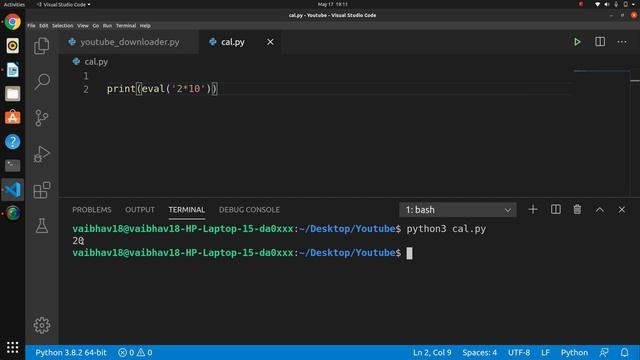Click the feedback icon in status bar
This screenshot has width=640, height=360.
604,352
